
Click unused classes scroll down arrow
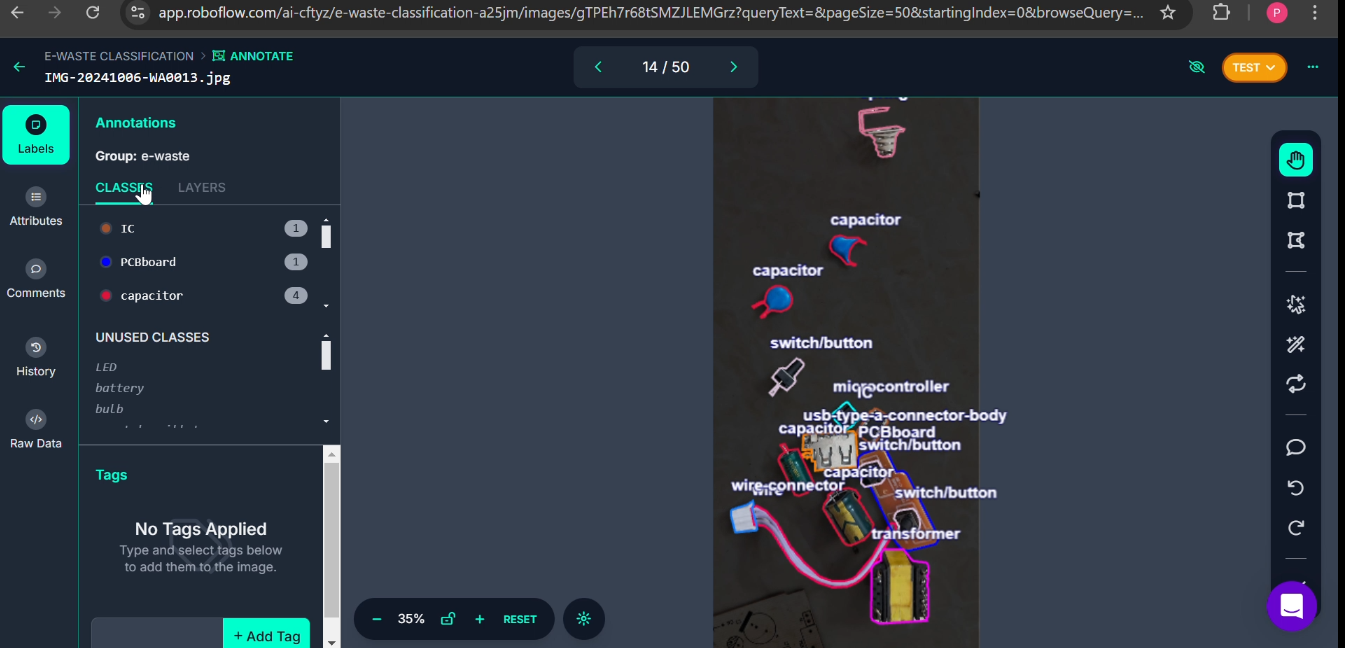pyautogui.click(x=326, y=422)
